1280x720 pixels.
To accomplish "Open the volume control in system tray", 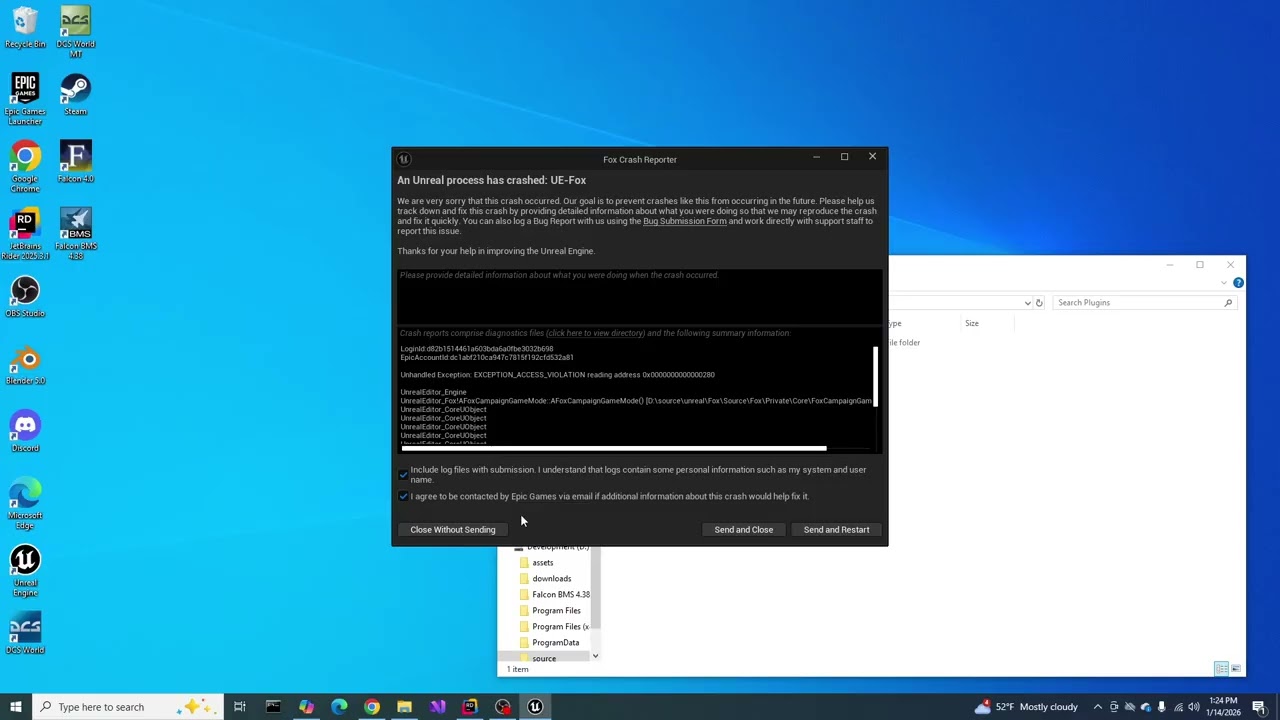I will coord(1194,707).
